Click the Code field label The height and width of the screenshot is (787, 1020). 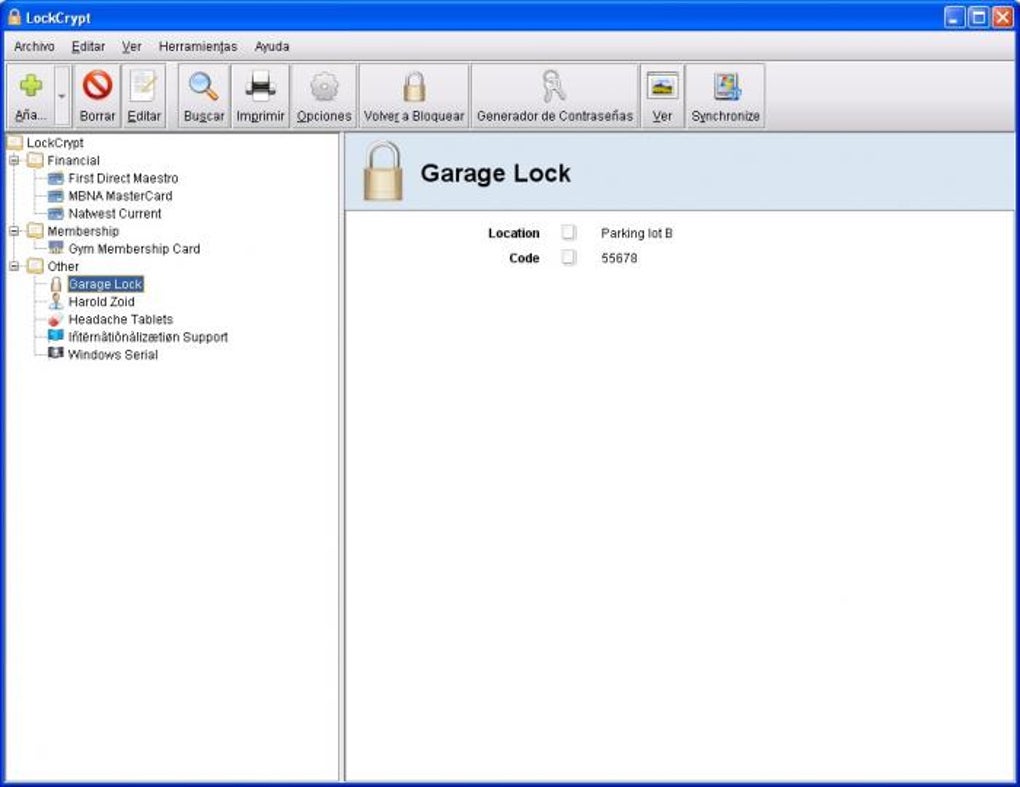coord(524,258)
